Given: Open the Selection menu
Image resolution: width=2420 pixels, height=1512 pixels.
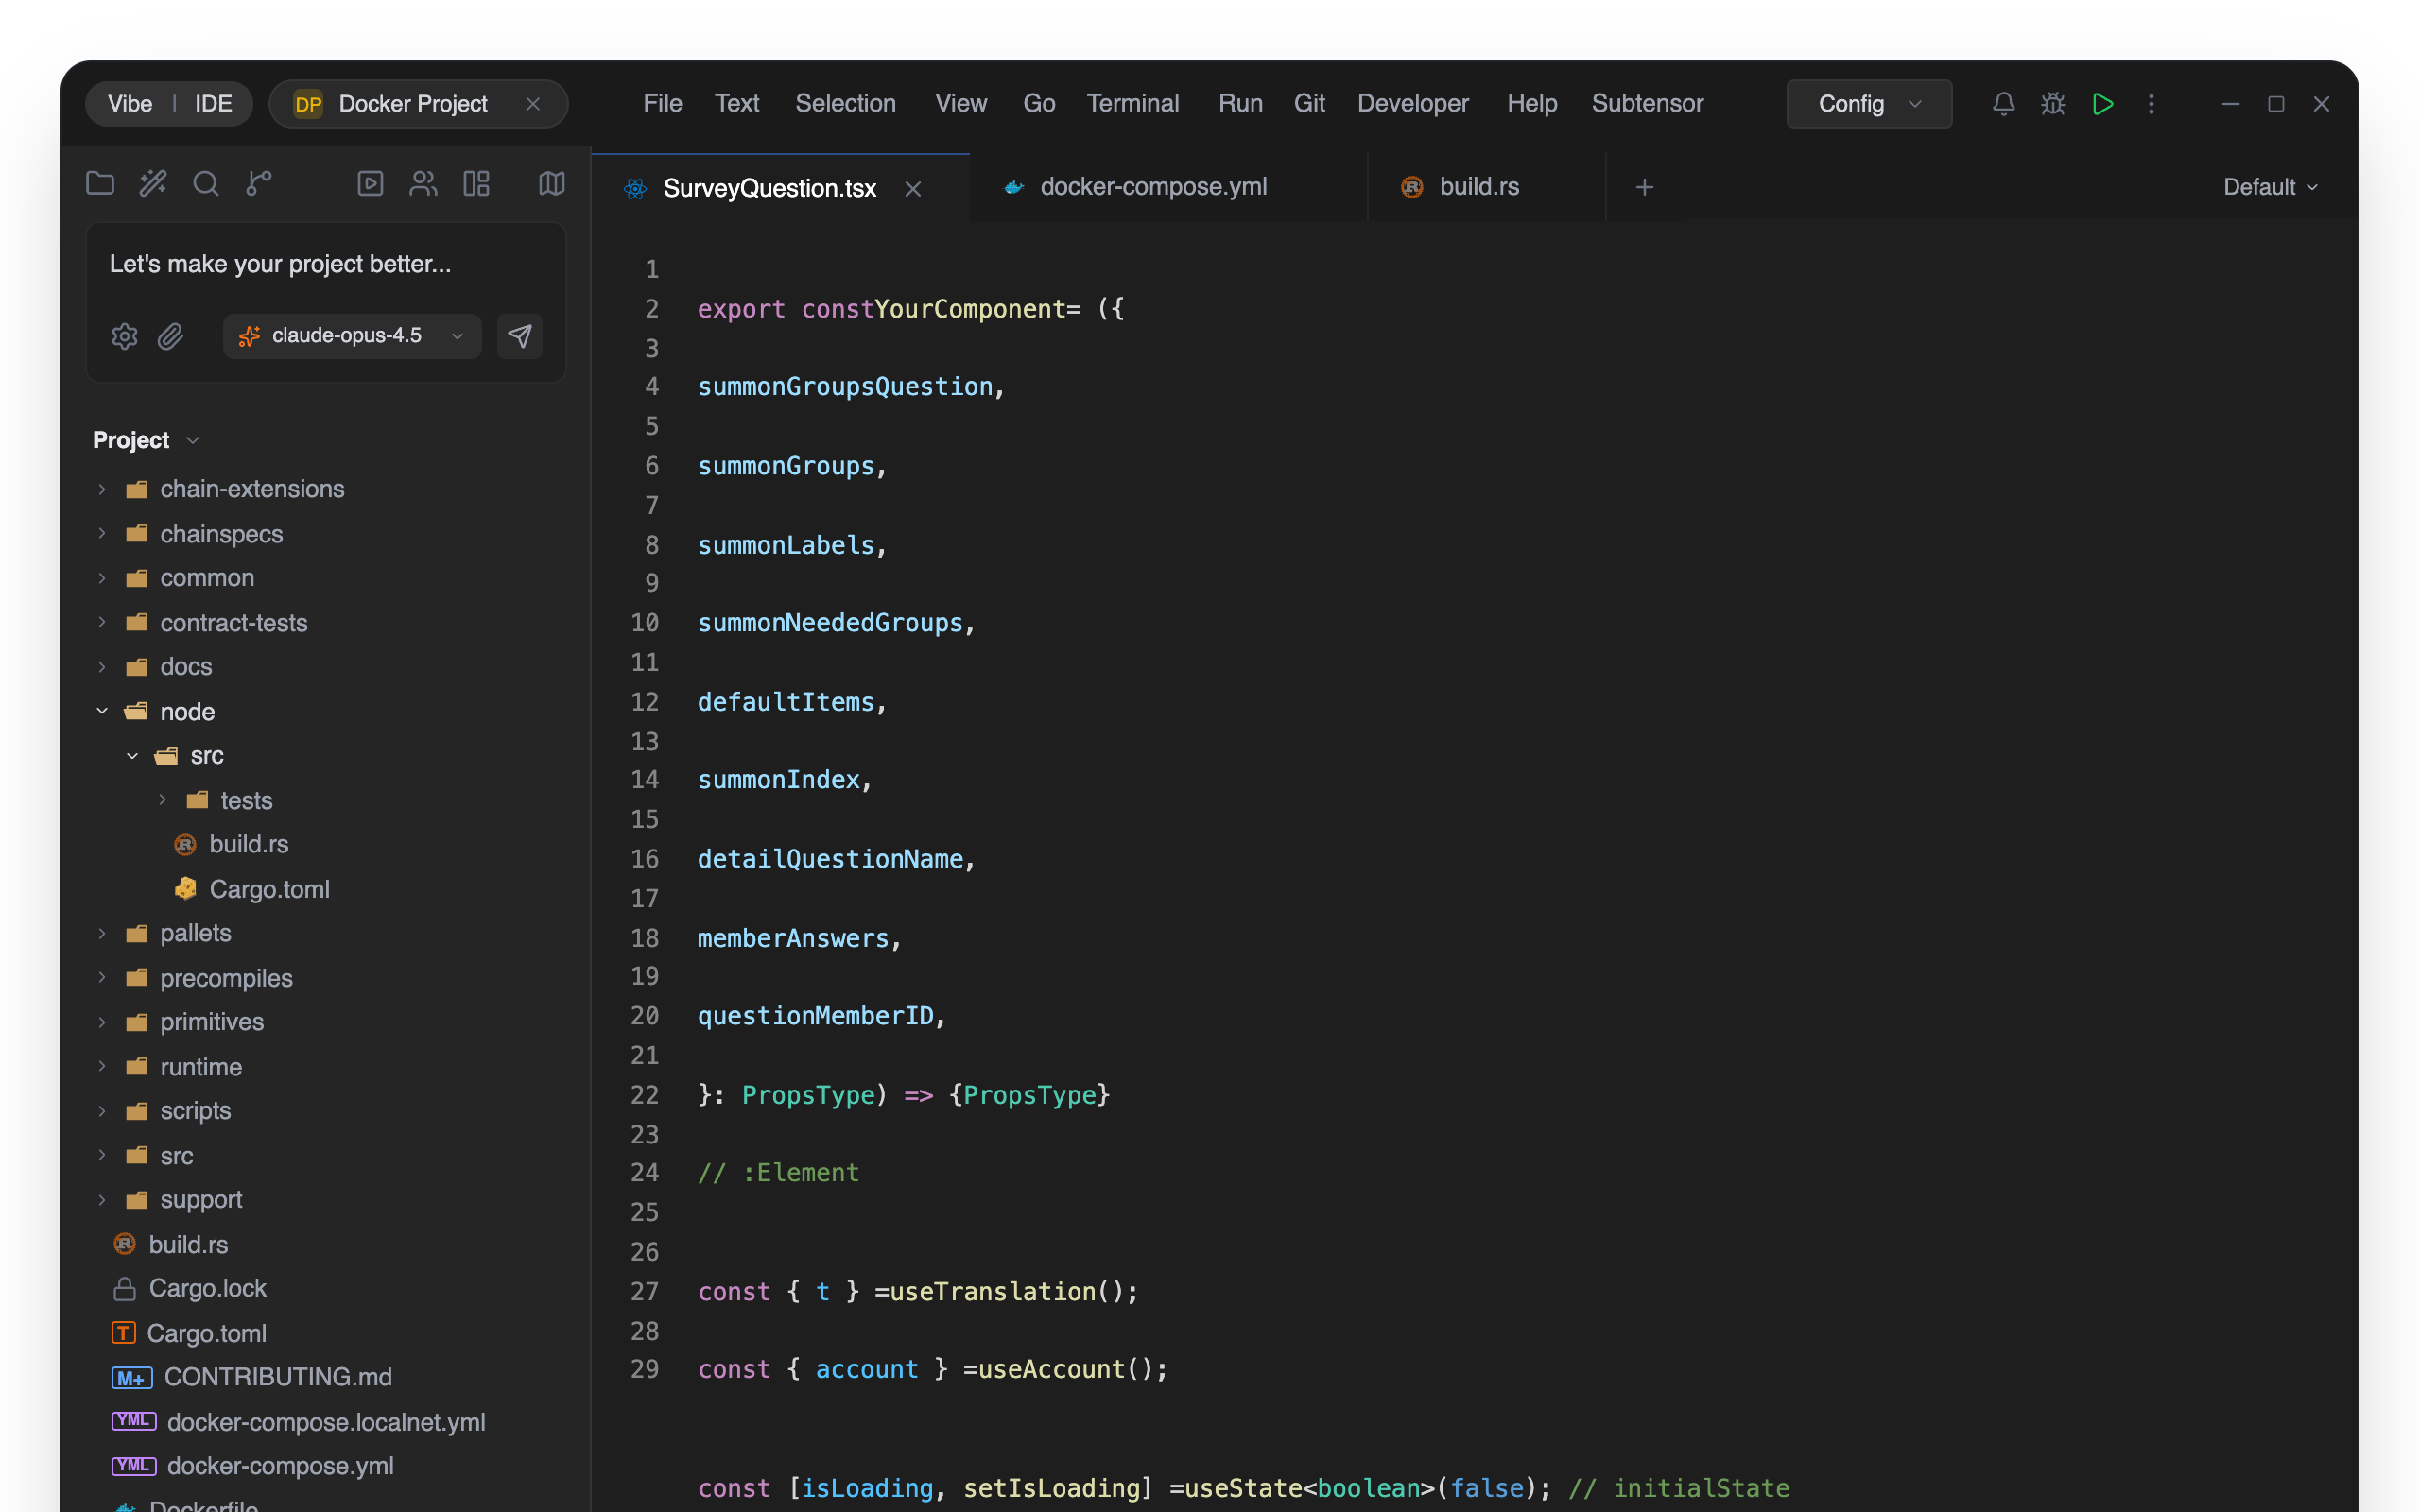Looking at the screenshot, I should point(845,104).
